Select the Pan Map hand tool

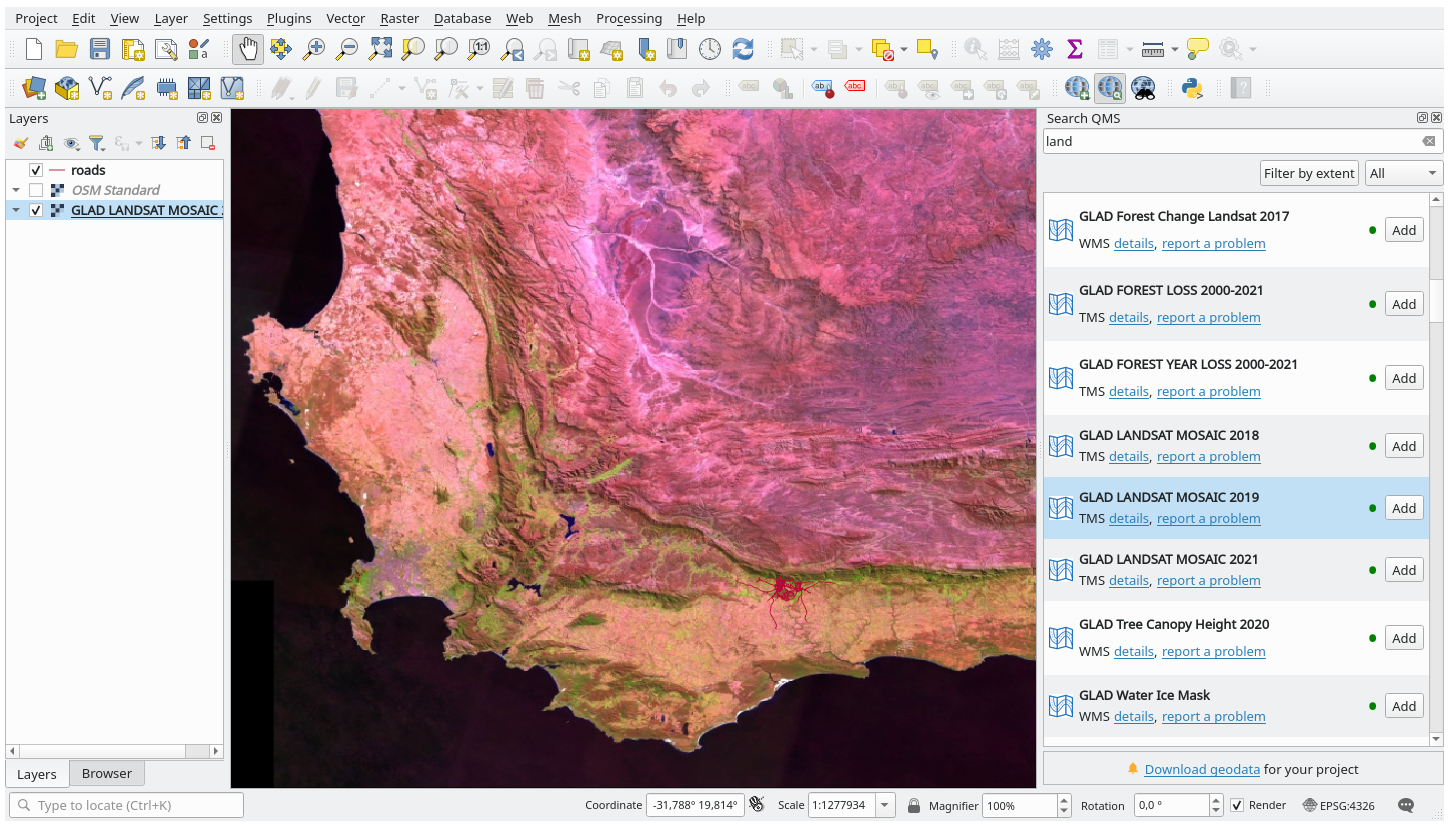pyautogui.click(x=248, y=49)
